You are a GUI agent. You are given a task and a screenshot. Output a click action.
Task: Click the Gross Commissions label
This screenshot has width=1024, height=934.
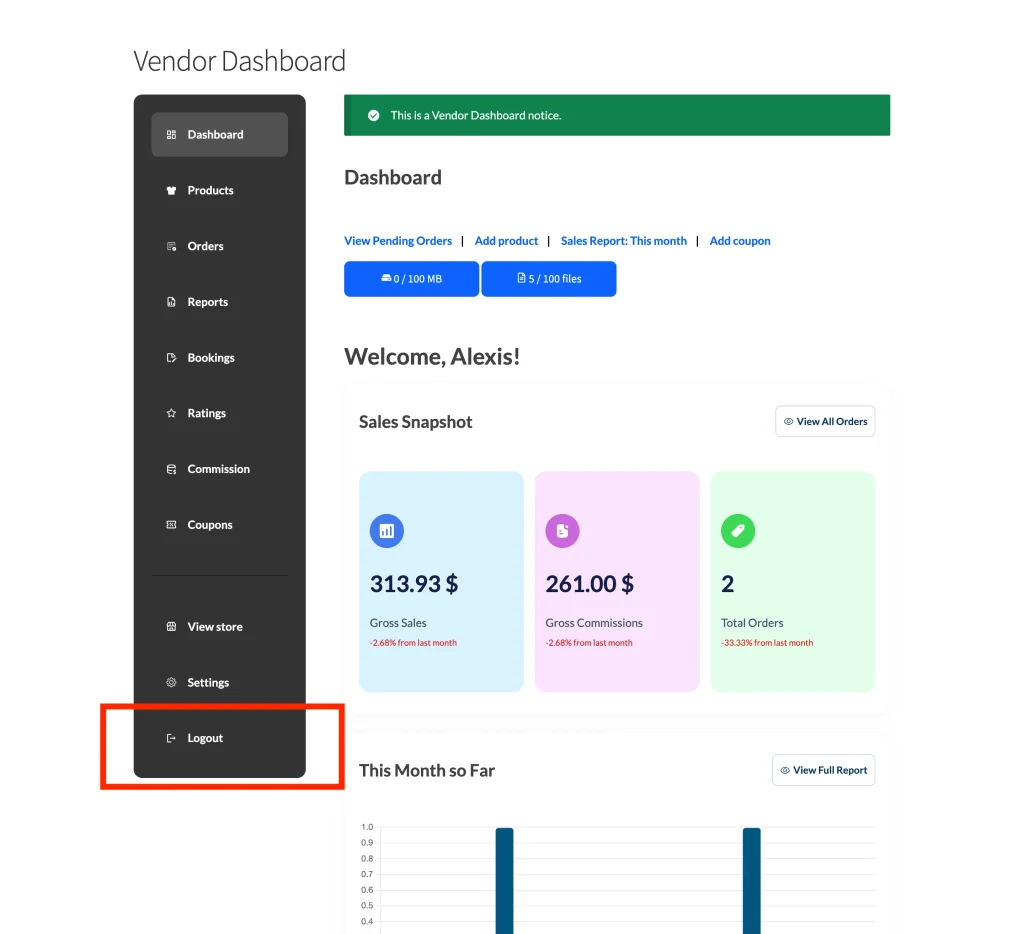click(x=594, y=623)
